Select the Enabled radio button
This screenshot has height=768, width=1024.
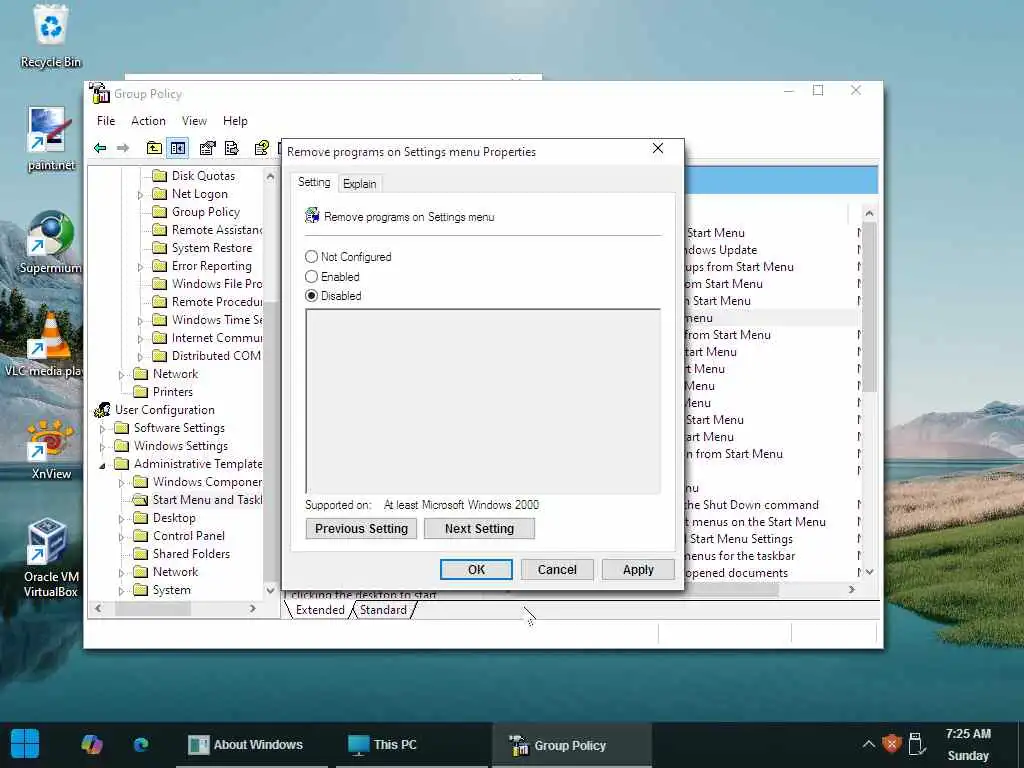coord(312,276)
